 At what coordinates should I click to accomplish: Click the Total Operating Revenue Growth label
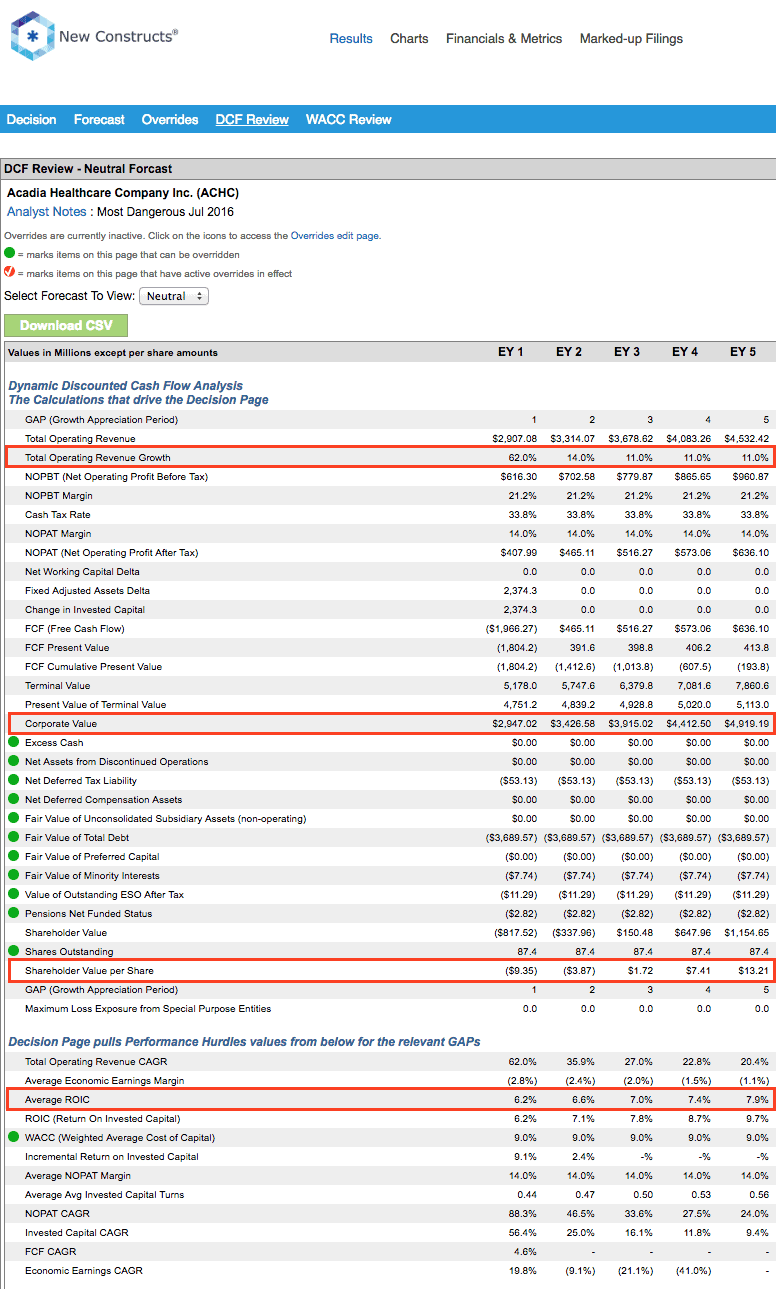98,457
